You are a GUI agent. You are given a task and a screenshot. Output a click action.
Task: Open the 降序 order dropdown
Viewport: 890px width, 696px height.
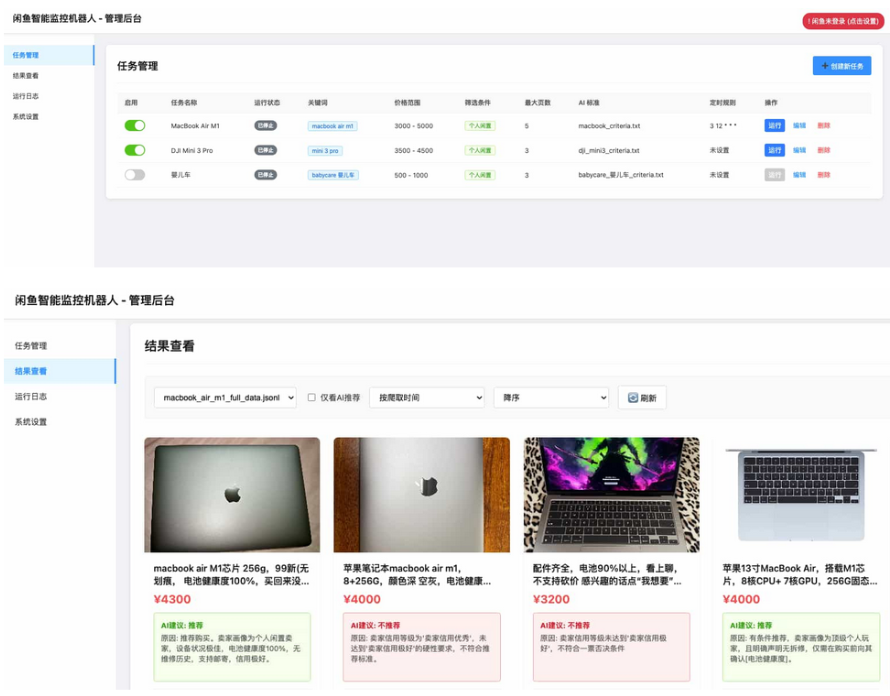(553, 397)
